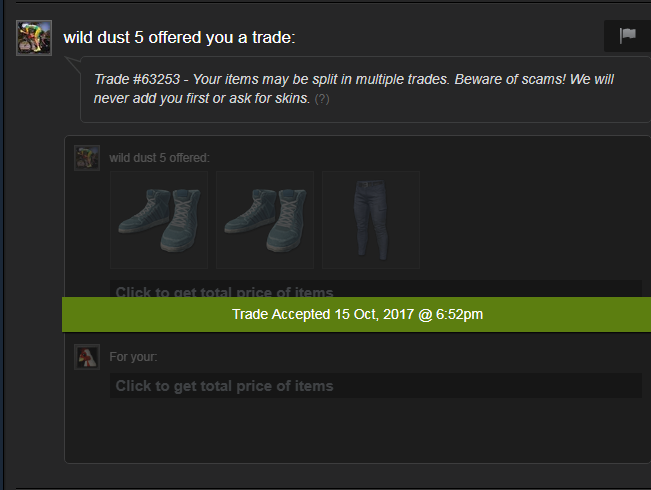The height and width of the screenshot is (490, 651).
Task: Get total price of your items
Action: click(376, 386)
